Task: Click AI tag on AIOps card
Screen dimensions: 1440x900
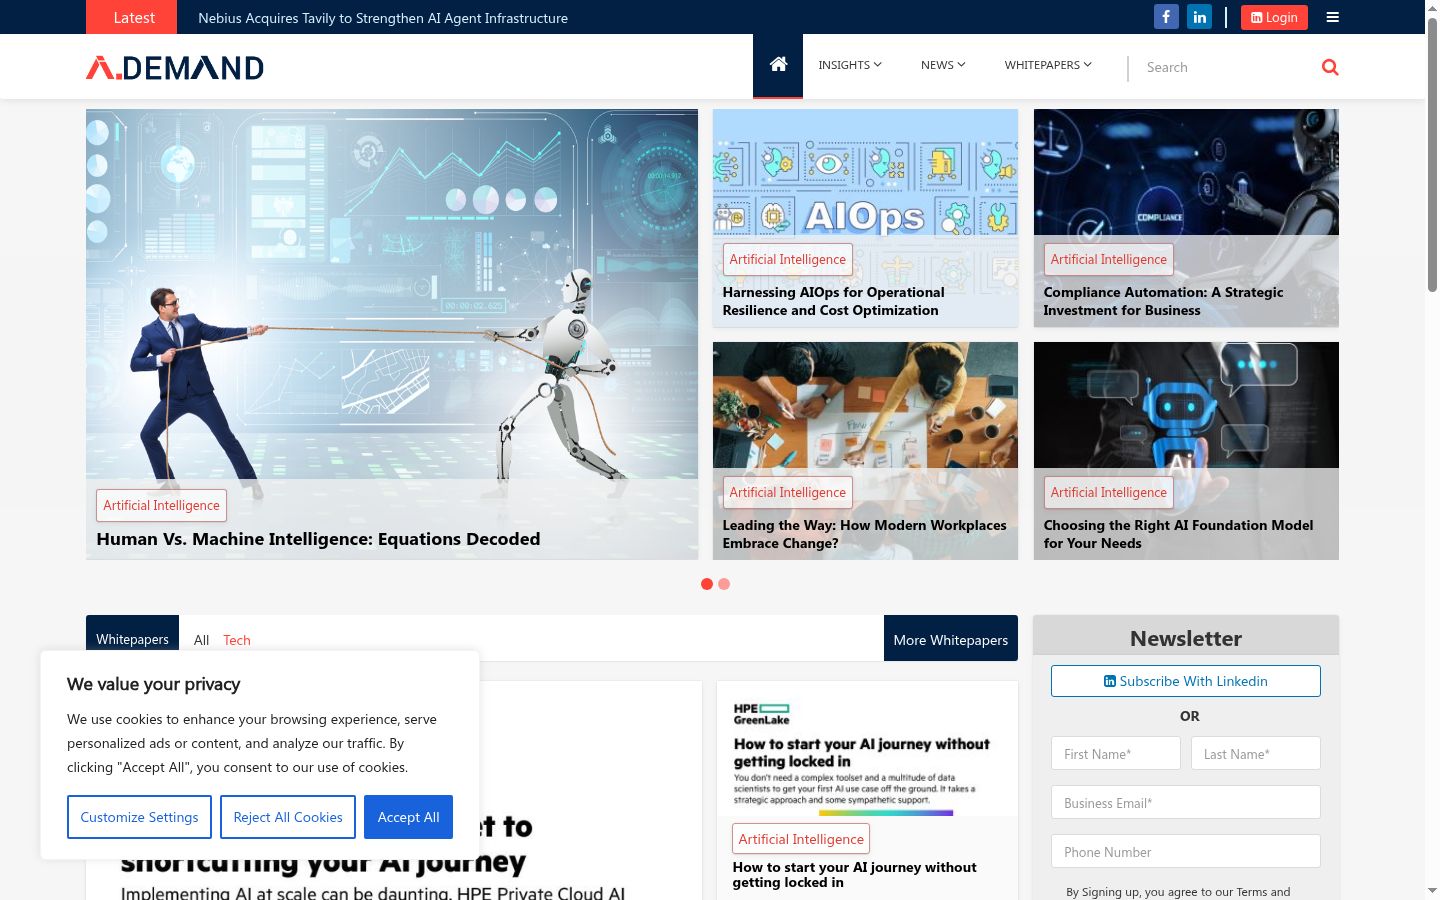Action: 787,259
